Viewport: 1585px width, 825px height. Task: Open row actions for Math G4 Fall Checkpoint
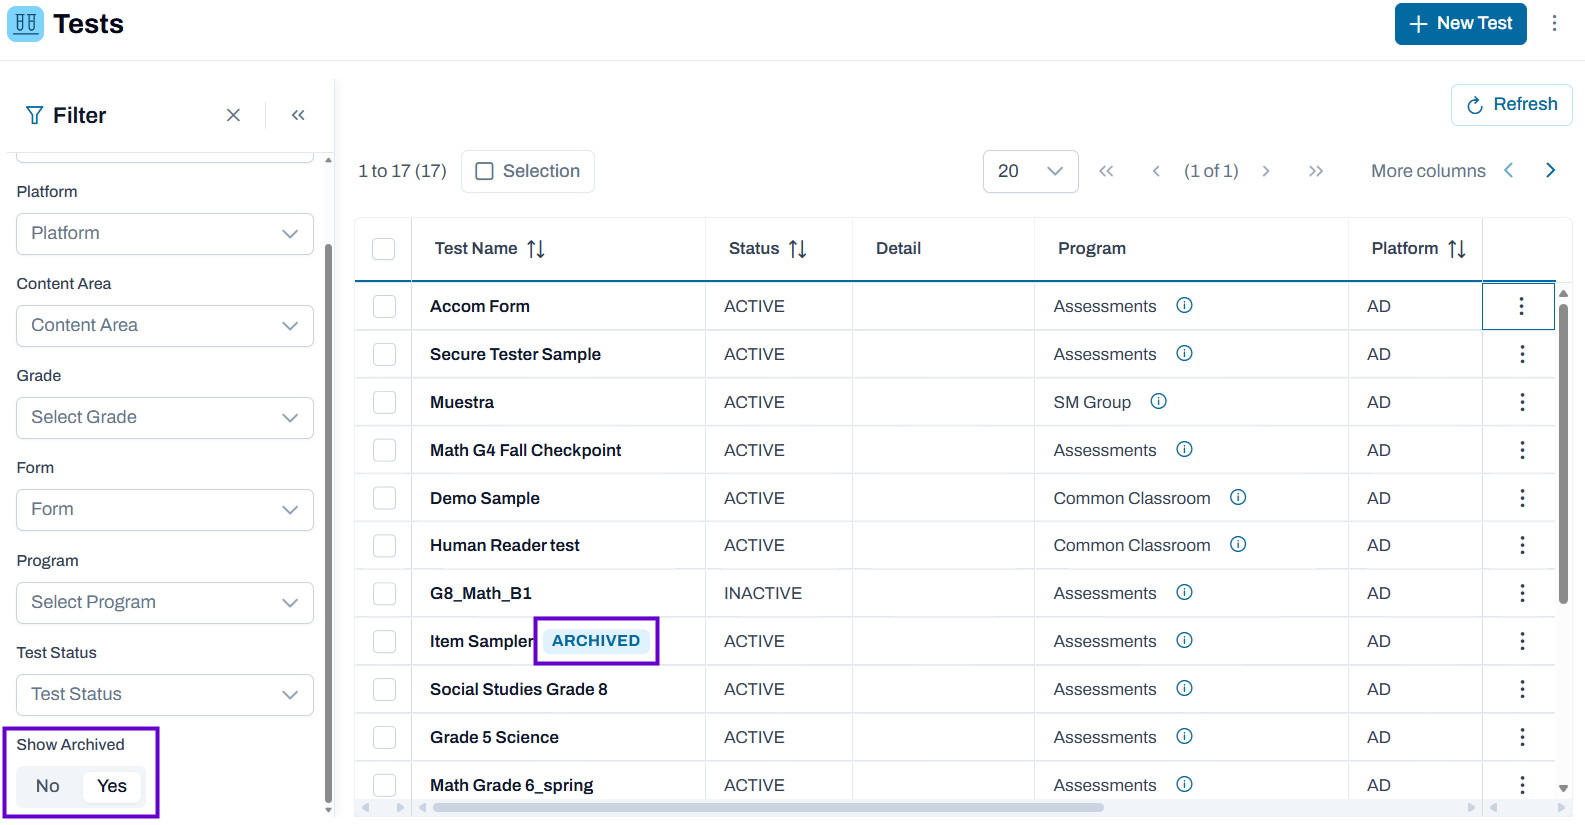[x=1522, y=450]
